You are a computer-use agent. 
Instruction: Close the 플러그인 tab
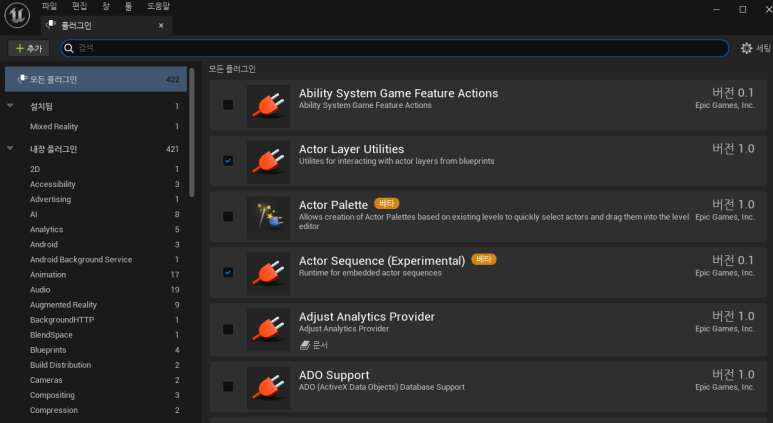pyautogui.click(x=161, y=25)
